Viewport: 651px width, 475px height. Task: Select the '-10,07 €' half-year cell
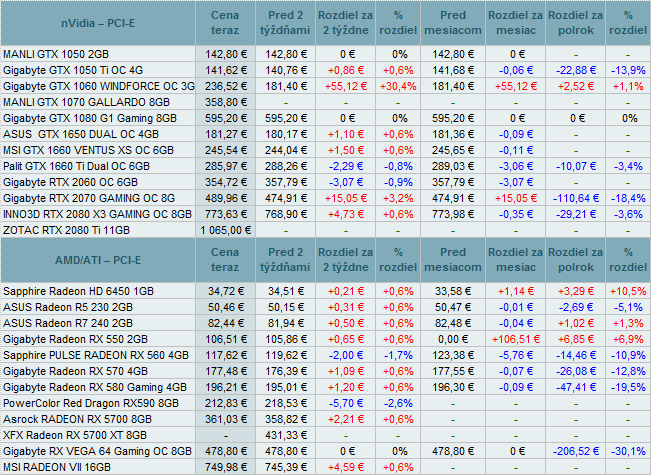(576, 166)
